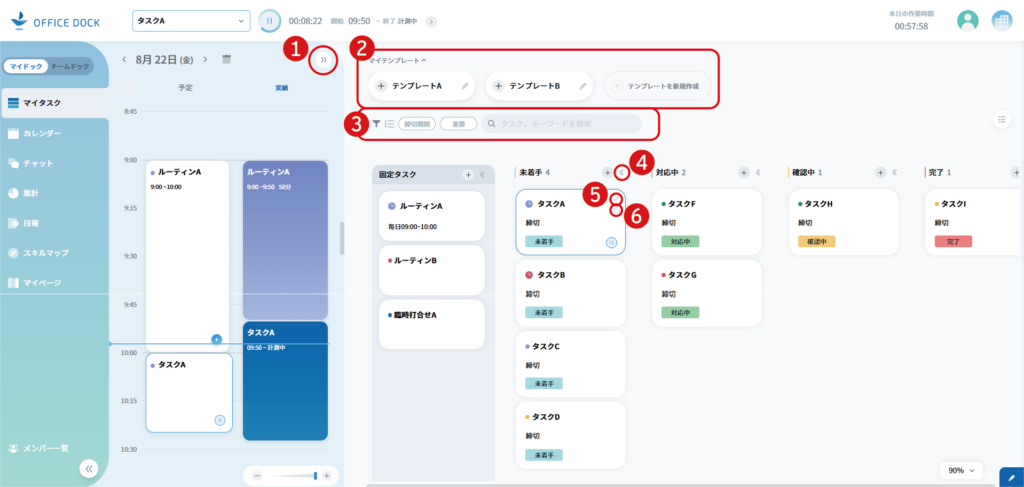Toggle the 締切期間 filter chip
This screenshot has height=487, width=1024.
416,124
